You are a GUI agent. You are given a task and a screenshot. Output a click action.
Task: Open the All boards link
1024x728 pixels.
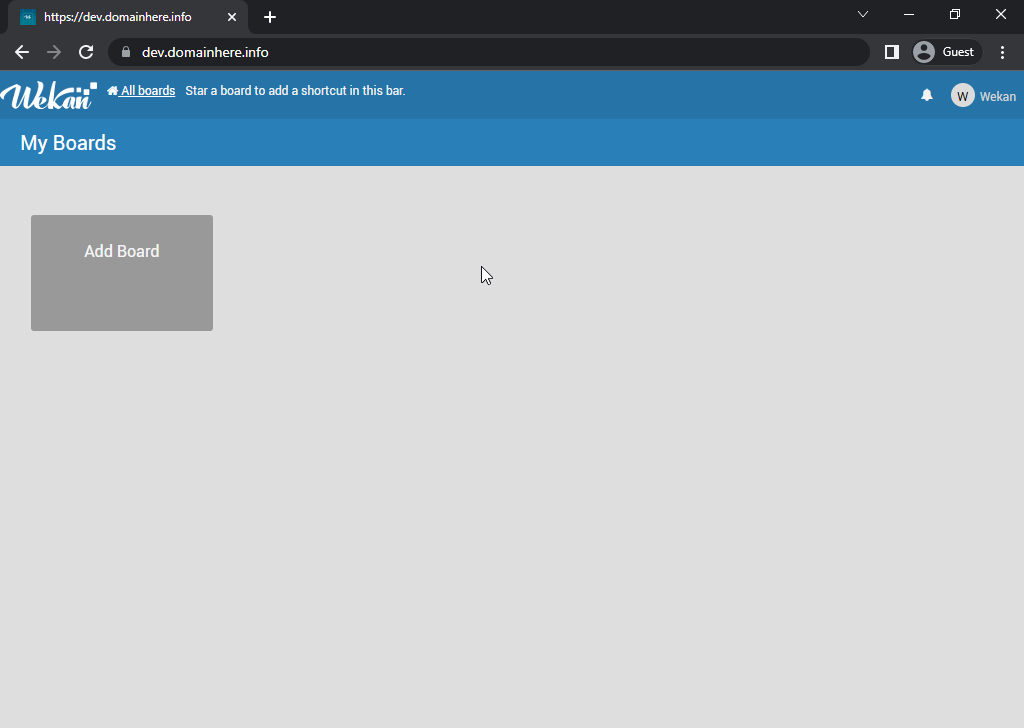coord(141,91)
